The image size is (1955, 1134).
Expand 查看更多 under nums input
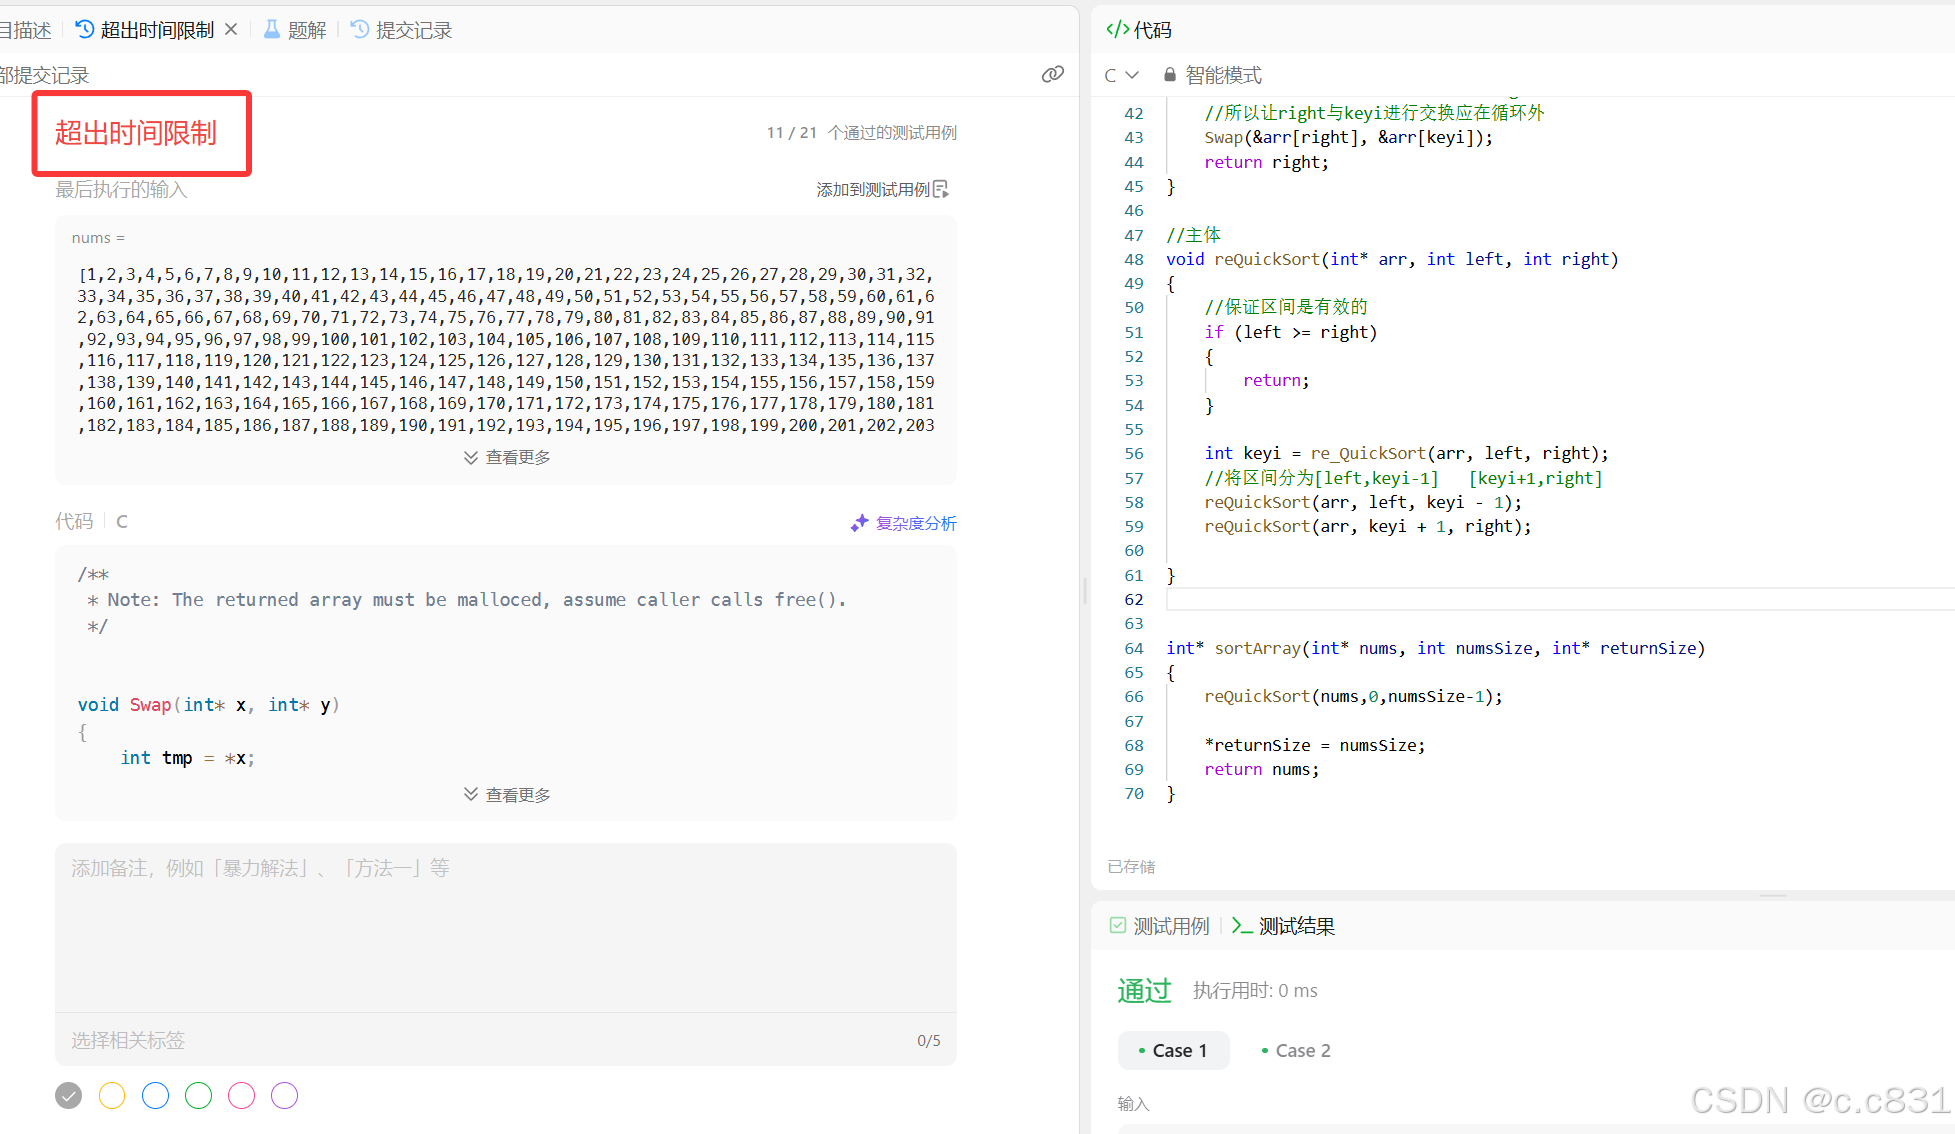(507, 457)
